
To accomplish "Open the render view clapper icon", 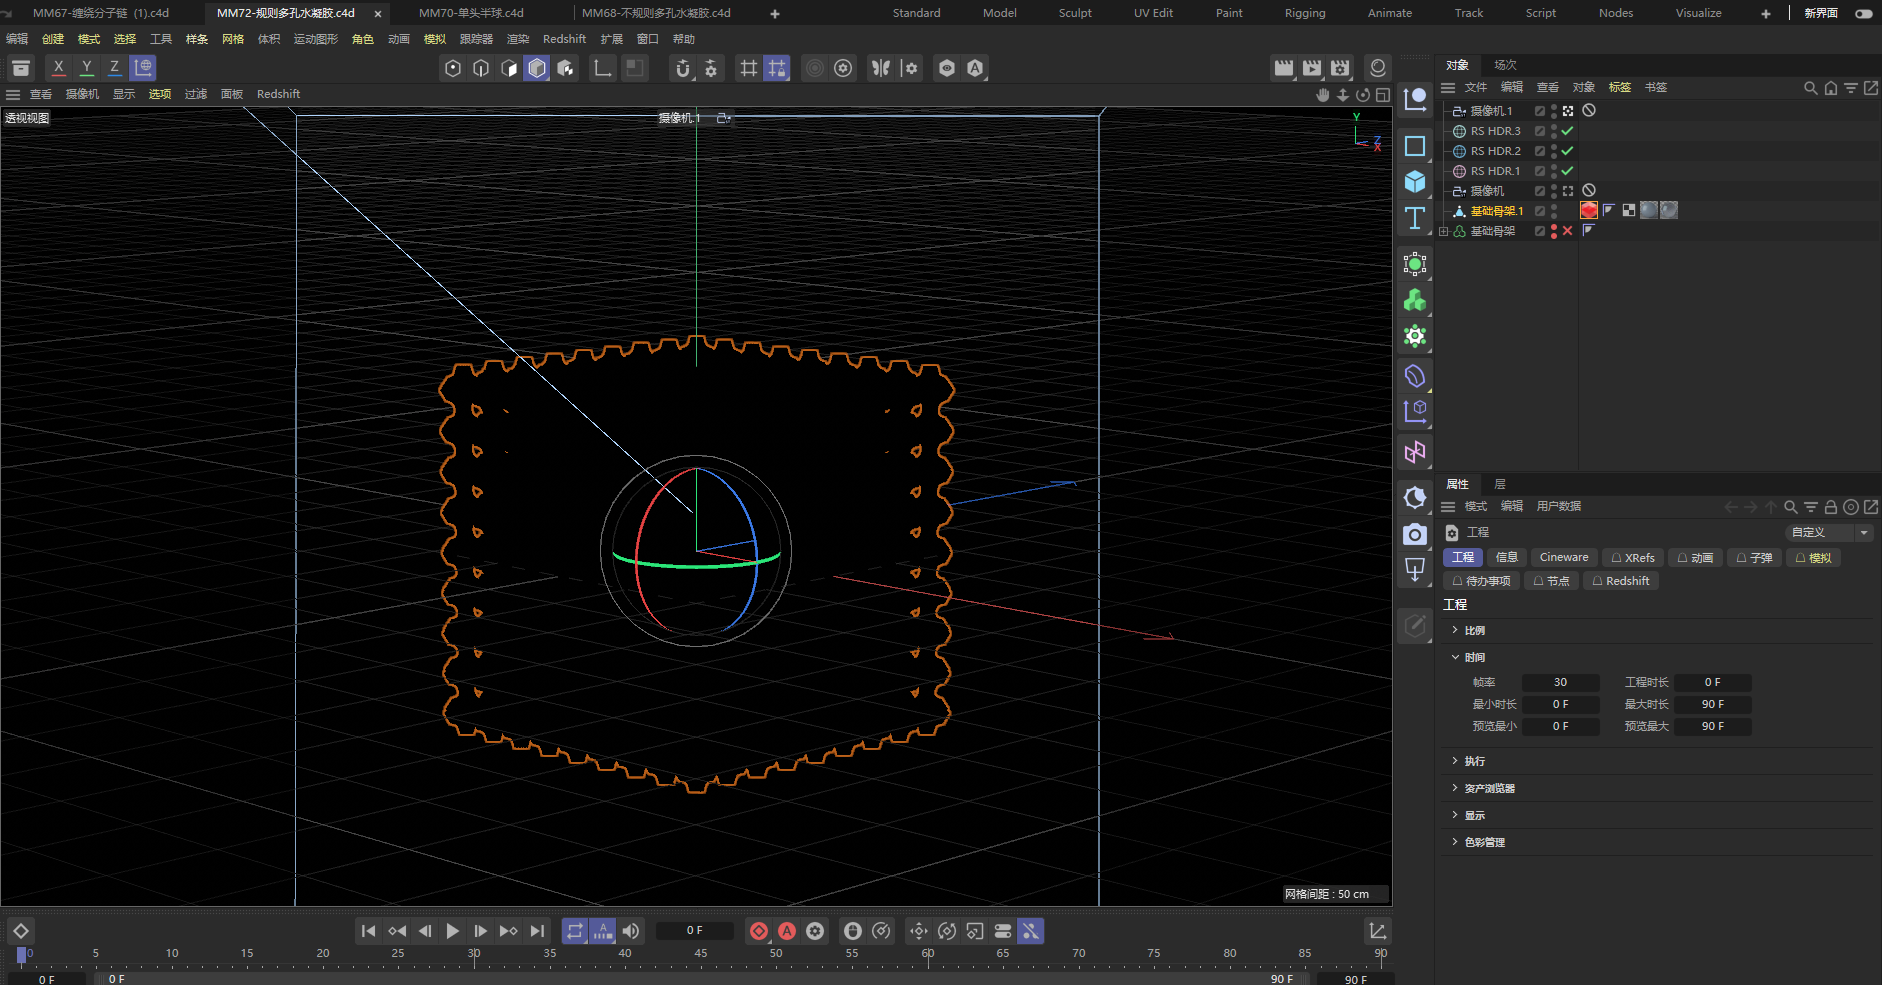I will pos(1284,68).
